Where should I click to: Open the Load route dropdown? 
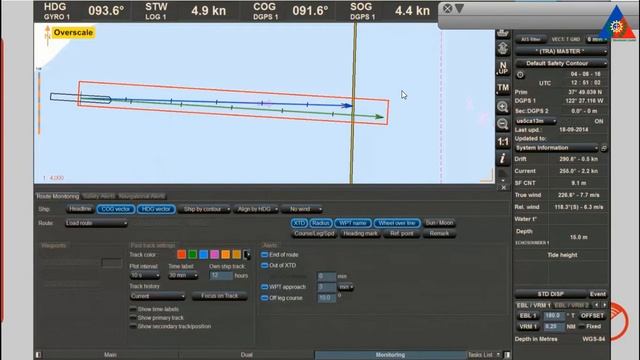[x=96, y=223]
